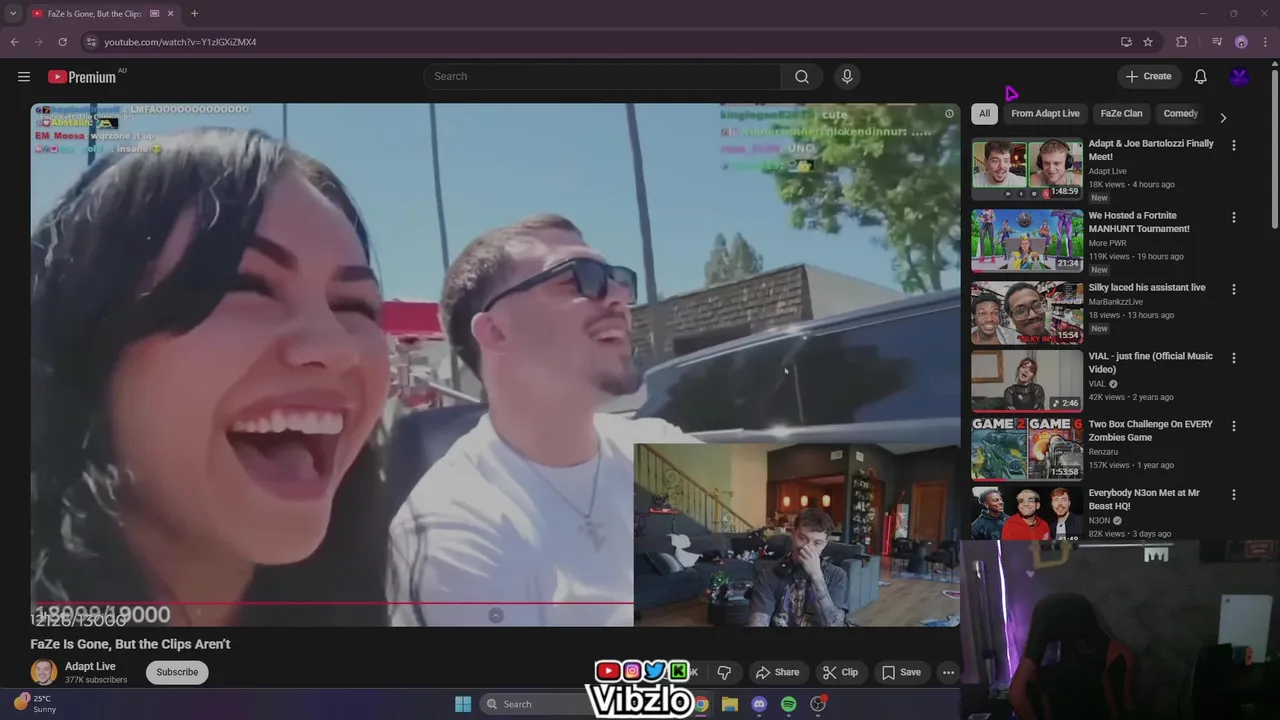
Task: Open Adapt & Joe Bartolozzi video thumbnail
Action: [x=1027, y=169]
